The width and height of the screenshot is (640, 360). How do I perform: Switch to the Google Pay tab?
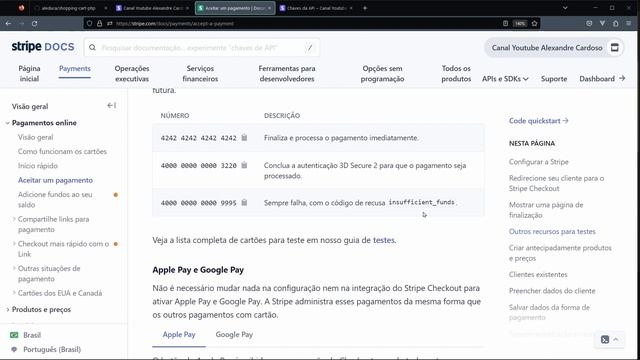pyautogui.click(x=234, y=334)
